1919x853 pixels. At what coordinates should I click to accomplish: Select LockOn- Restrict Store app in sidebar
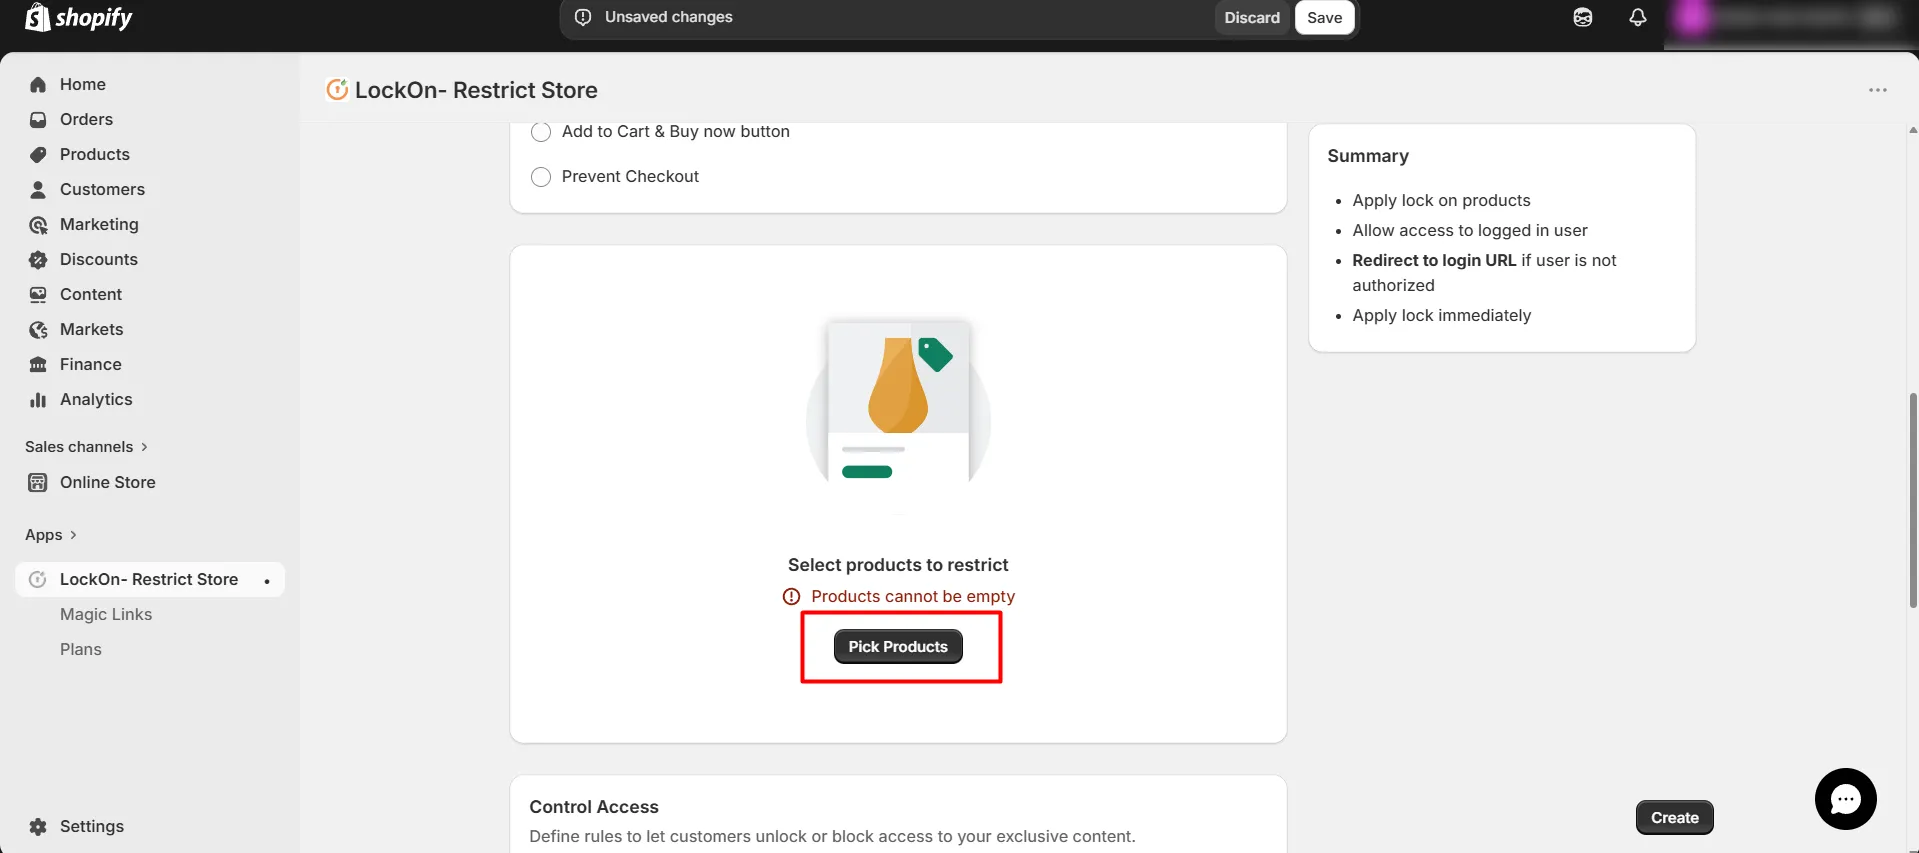[x=149, y=580]
